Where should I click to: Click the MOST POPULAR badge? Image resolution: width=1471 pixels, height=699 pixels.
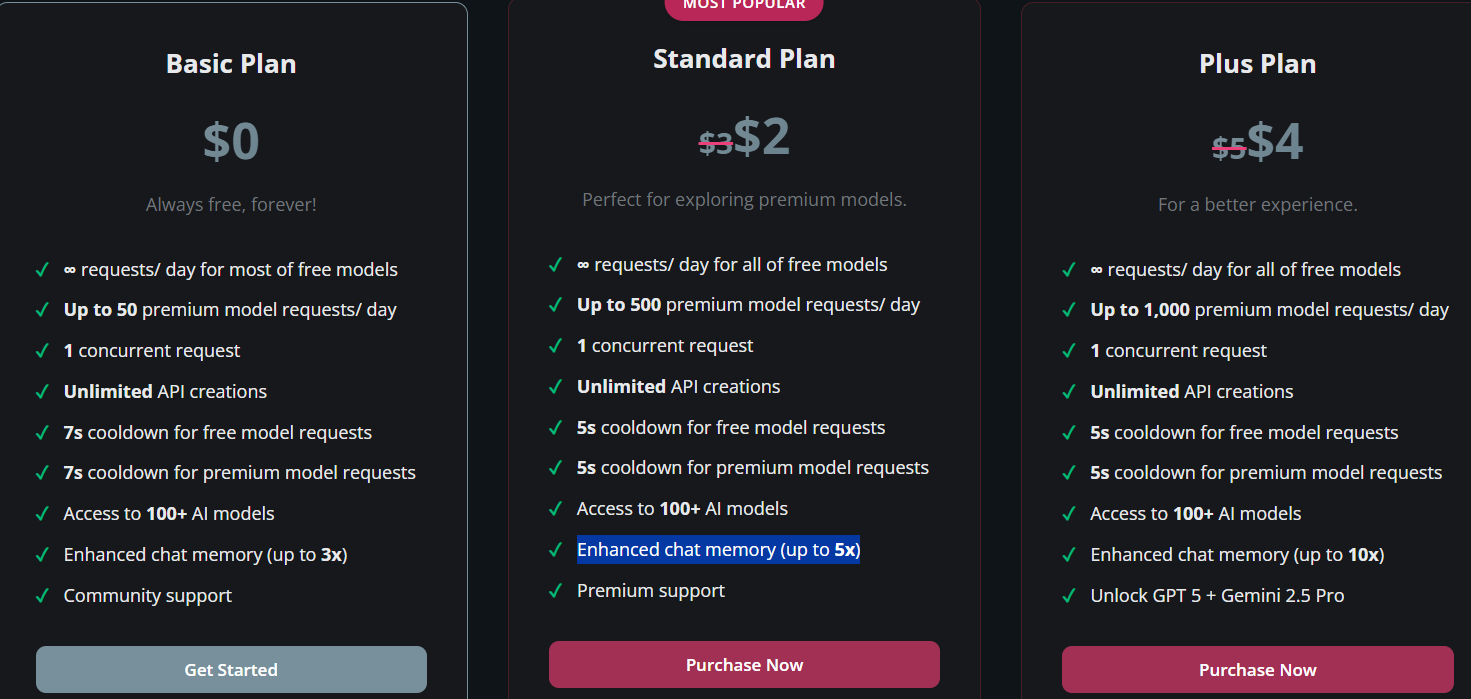click(x=744, y=6)
